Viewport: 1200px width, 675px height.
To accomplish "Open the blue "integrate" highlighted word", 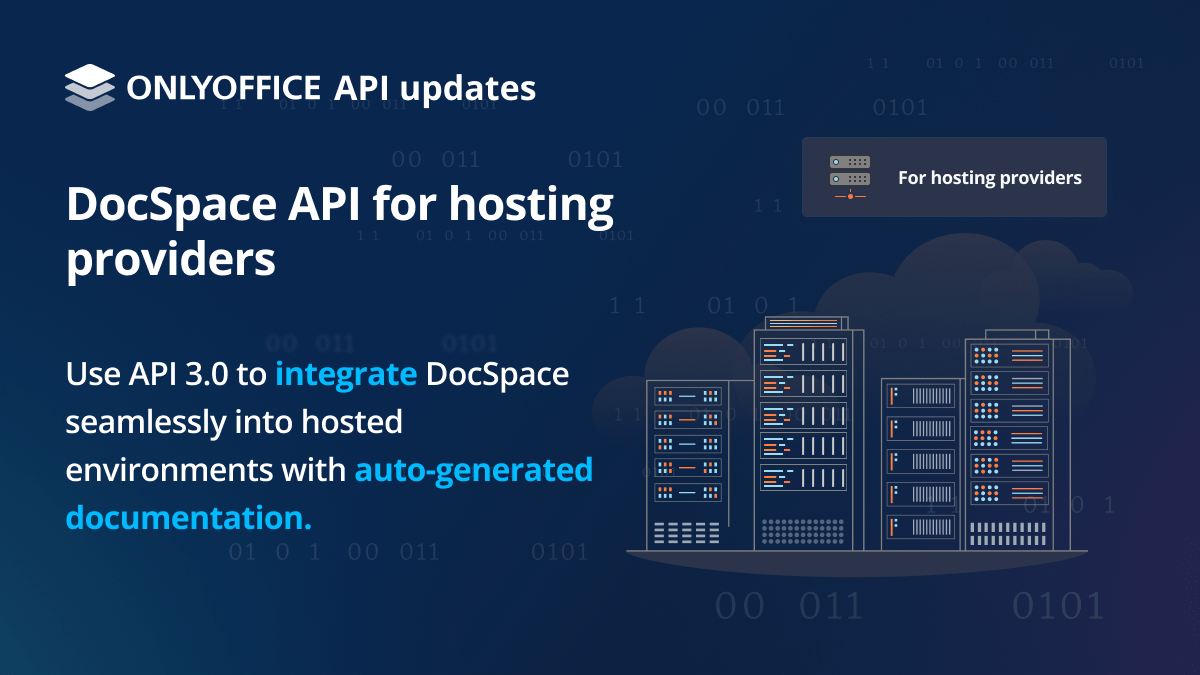I will 346,375.
